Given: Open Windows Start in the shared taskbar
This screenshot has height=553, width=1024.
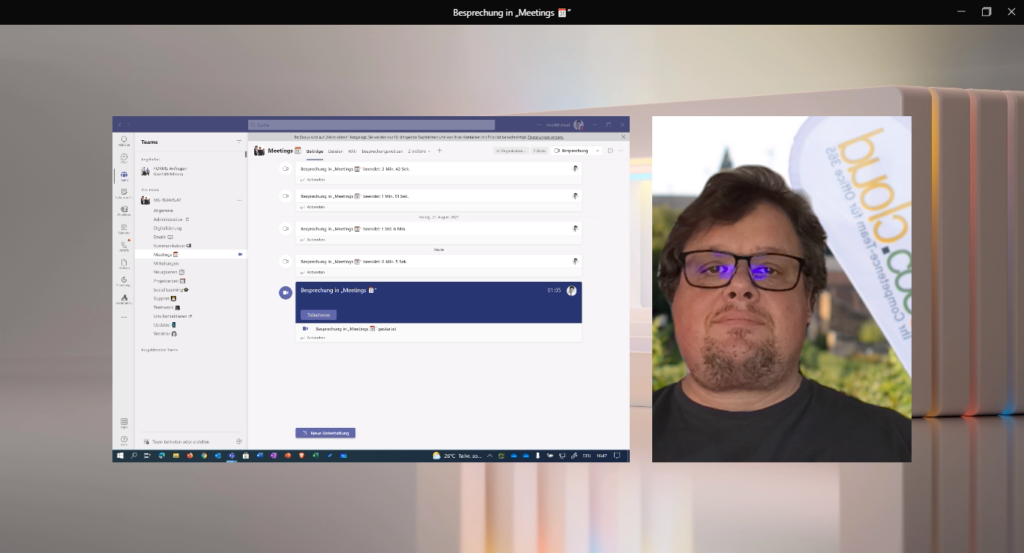Looking at the screenshot, I should tap(120, 456).
